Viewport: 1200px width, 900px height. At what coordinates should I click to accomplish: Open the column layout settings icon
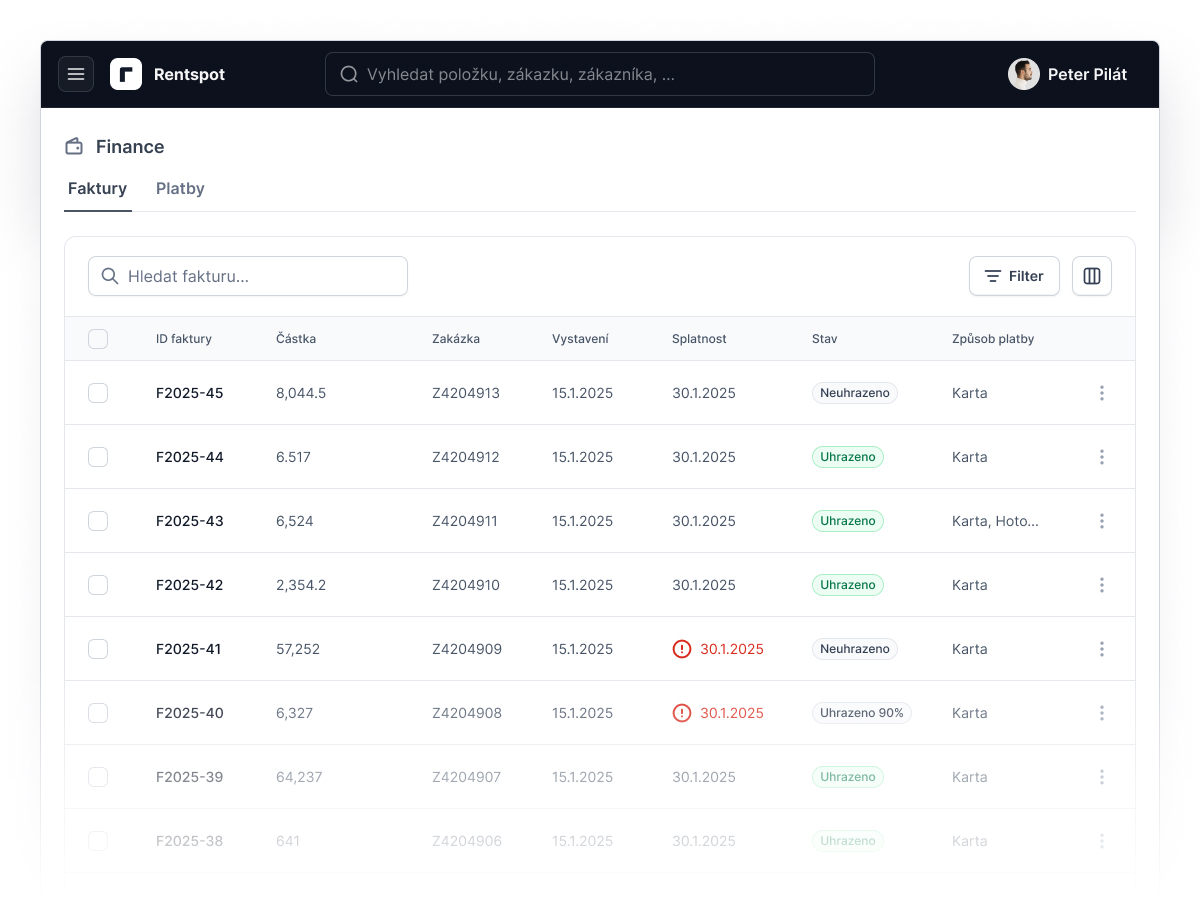[1092, 276]
